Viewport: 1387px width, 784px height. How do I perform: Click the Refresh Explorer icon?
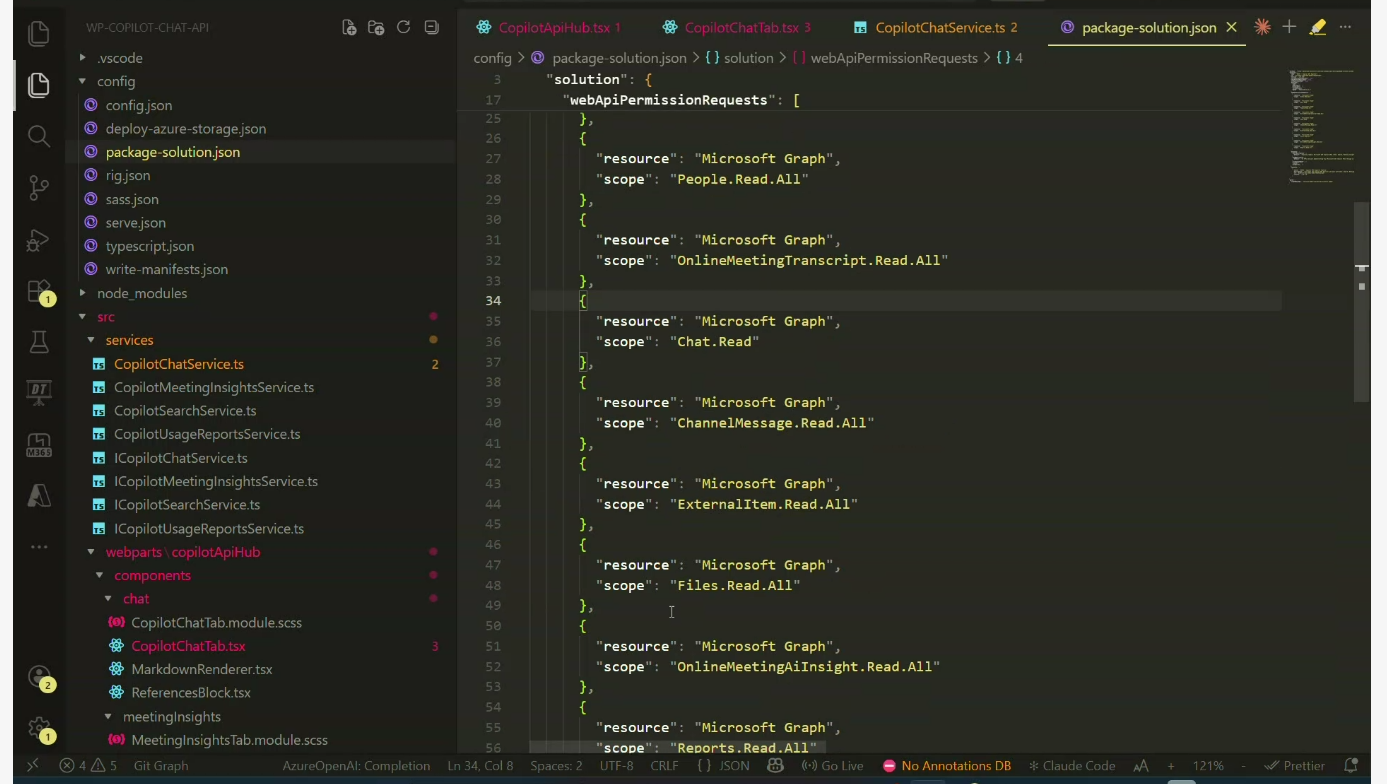[404, 28]
